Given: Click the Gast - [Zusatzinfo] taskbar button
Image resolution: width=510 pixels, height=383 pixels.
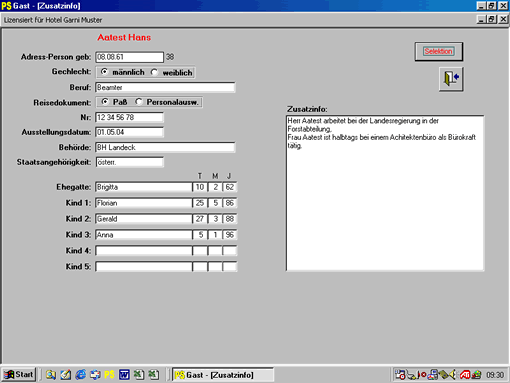Looking at the screenshot, I should (223, 375).
